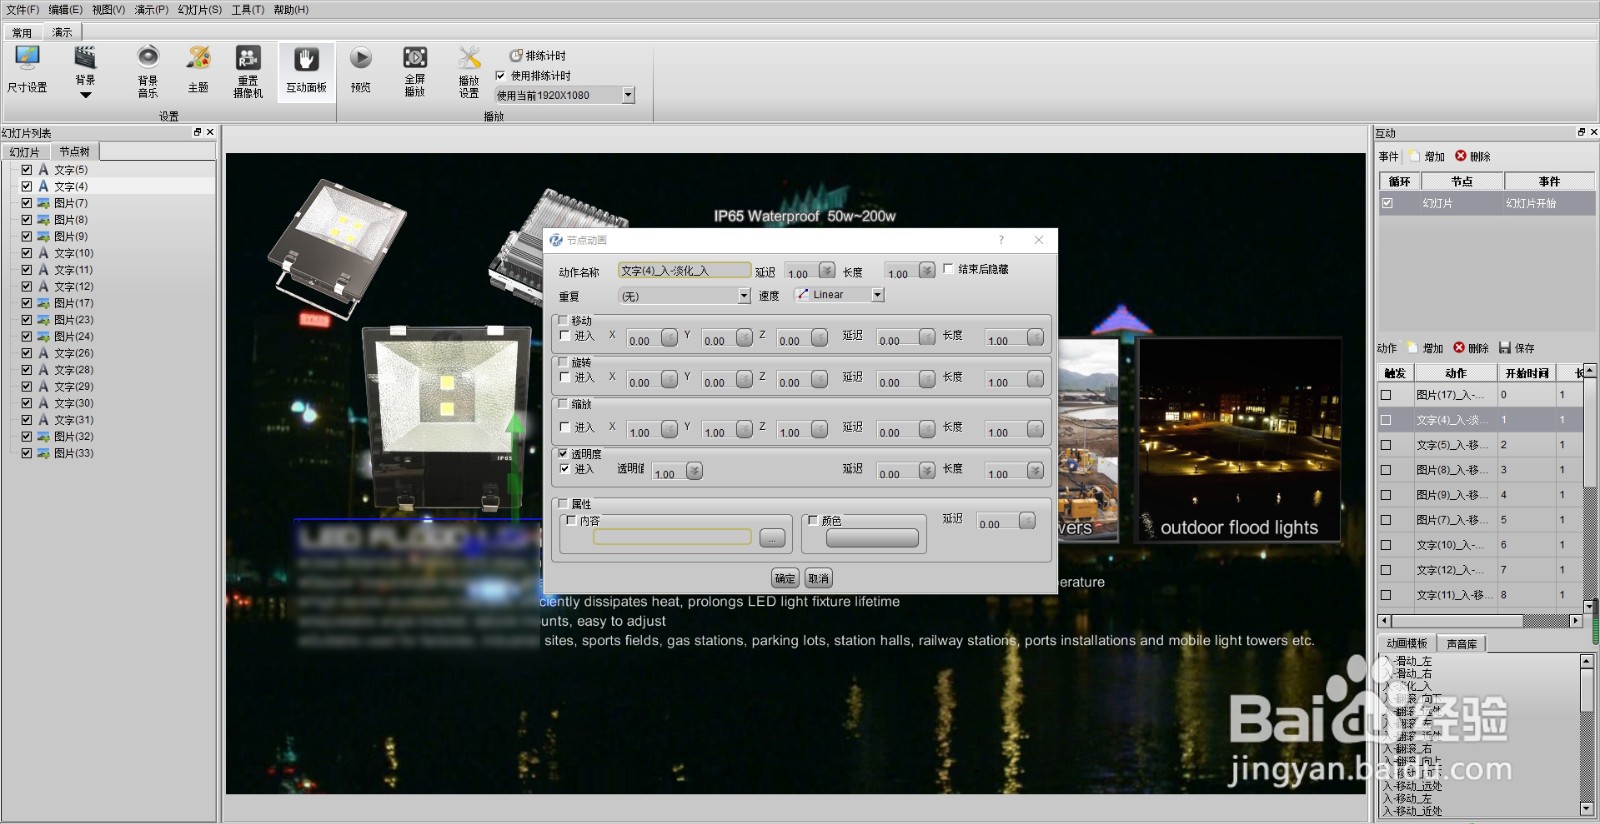
Task: Delete the action with 动作 删除
Action: (x=1471, y=348)
